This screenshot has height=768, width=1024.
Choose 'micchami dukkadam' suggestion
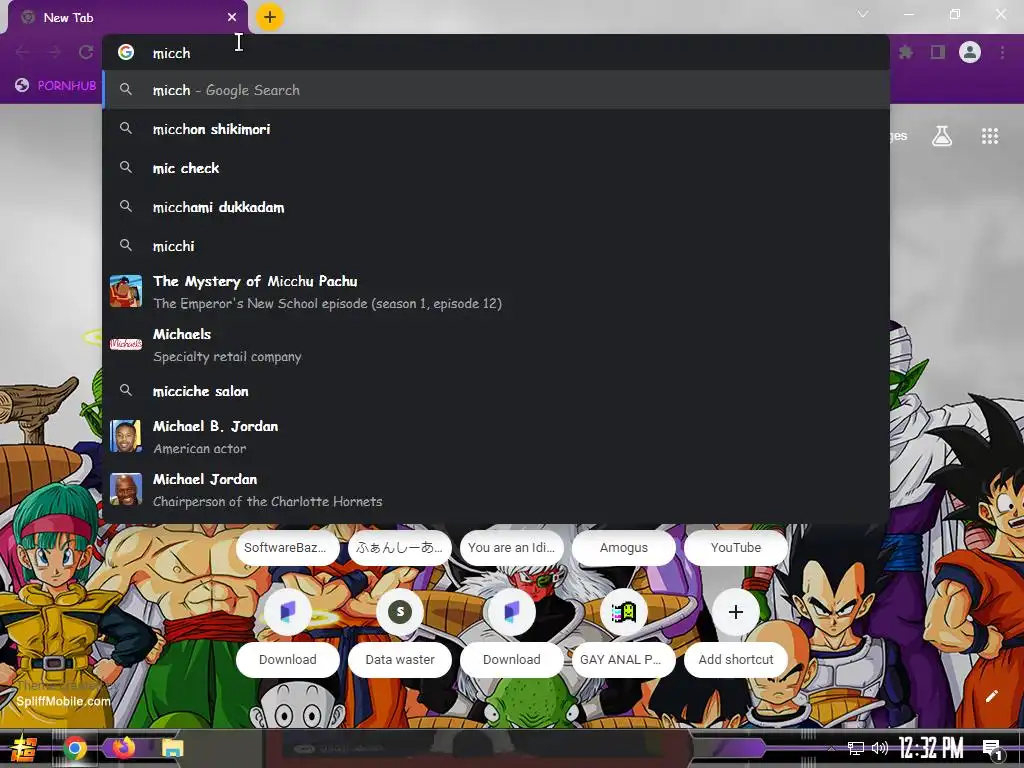pos(496,207)
